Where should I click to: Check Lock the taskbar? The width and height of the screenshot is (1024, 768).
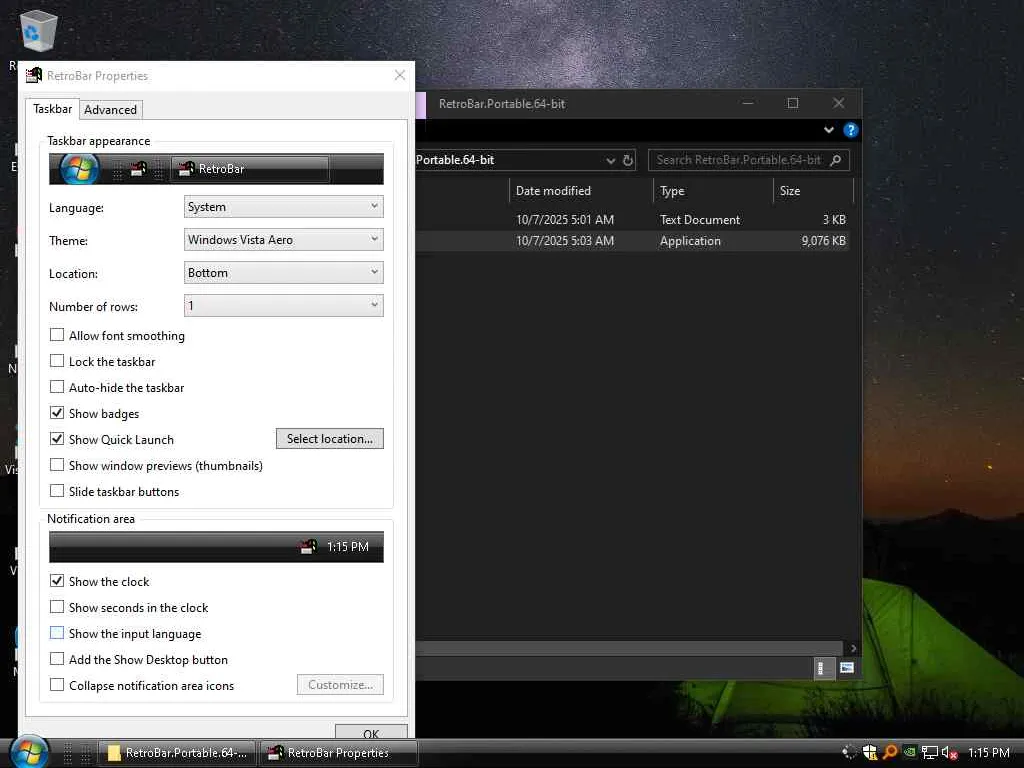(x=57, y=361)
